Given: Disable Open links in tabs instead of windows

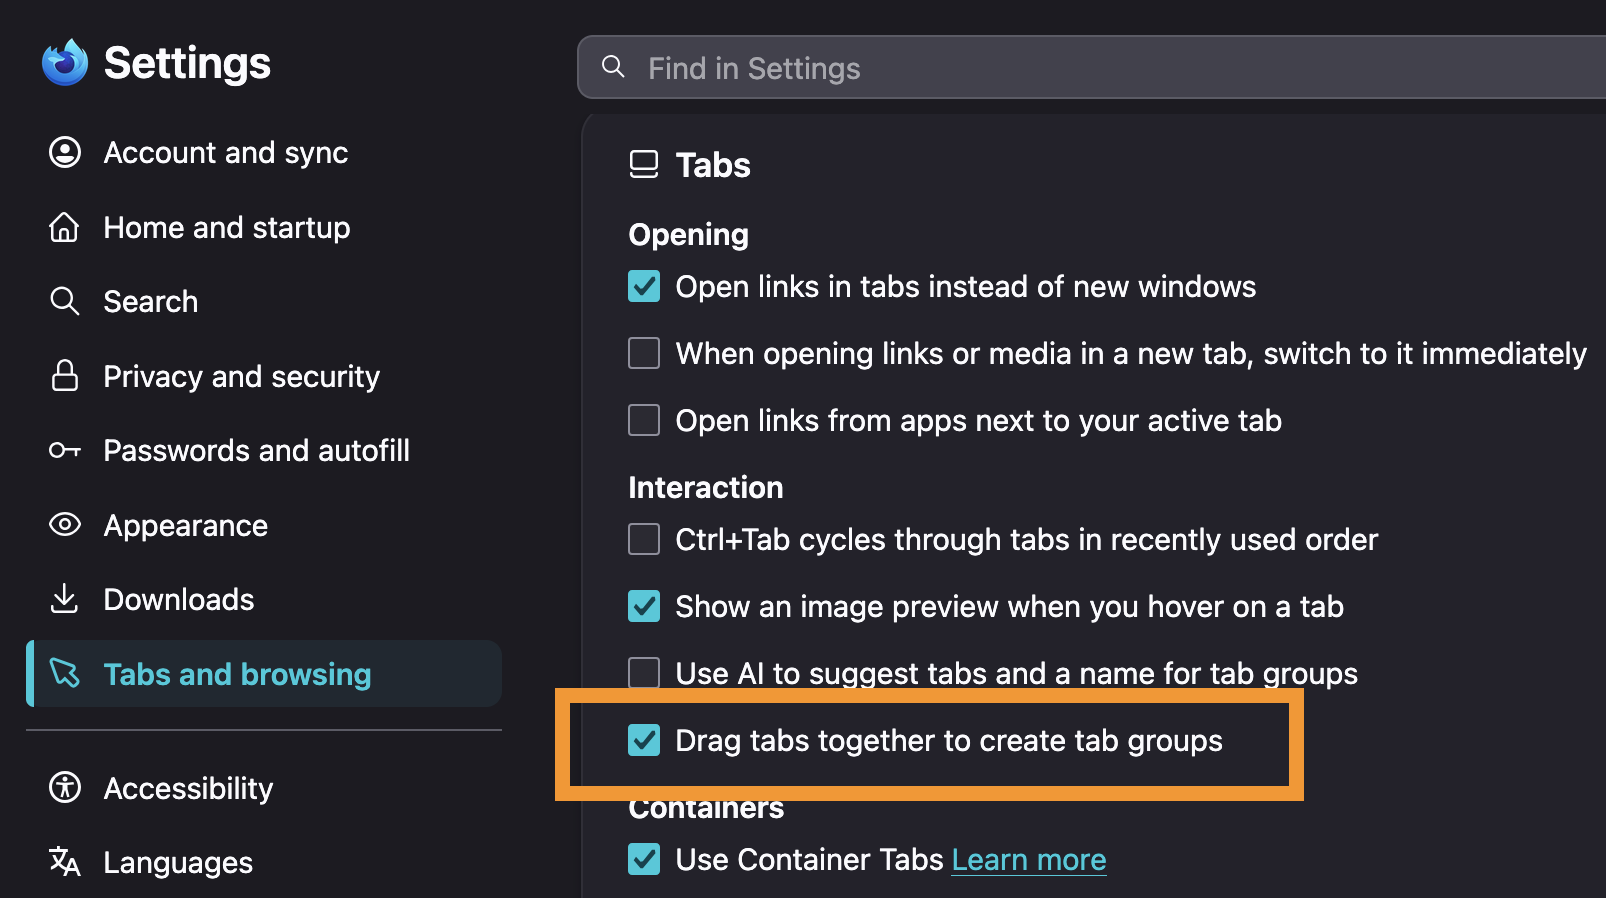Looking at the screenshot, I should pos(644,286).
